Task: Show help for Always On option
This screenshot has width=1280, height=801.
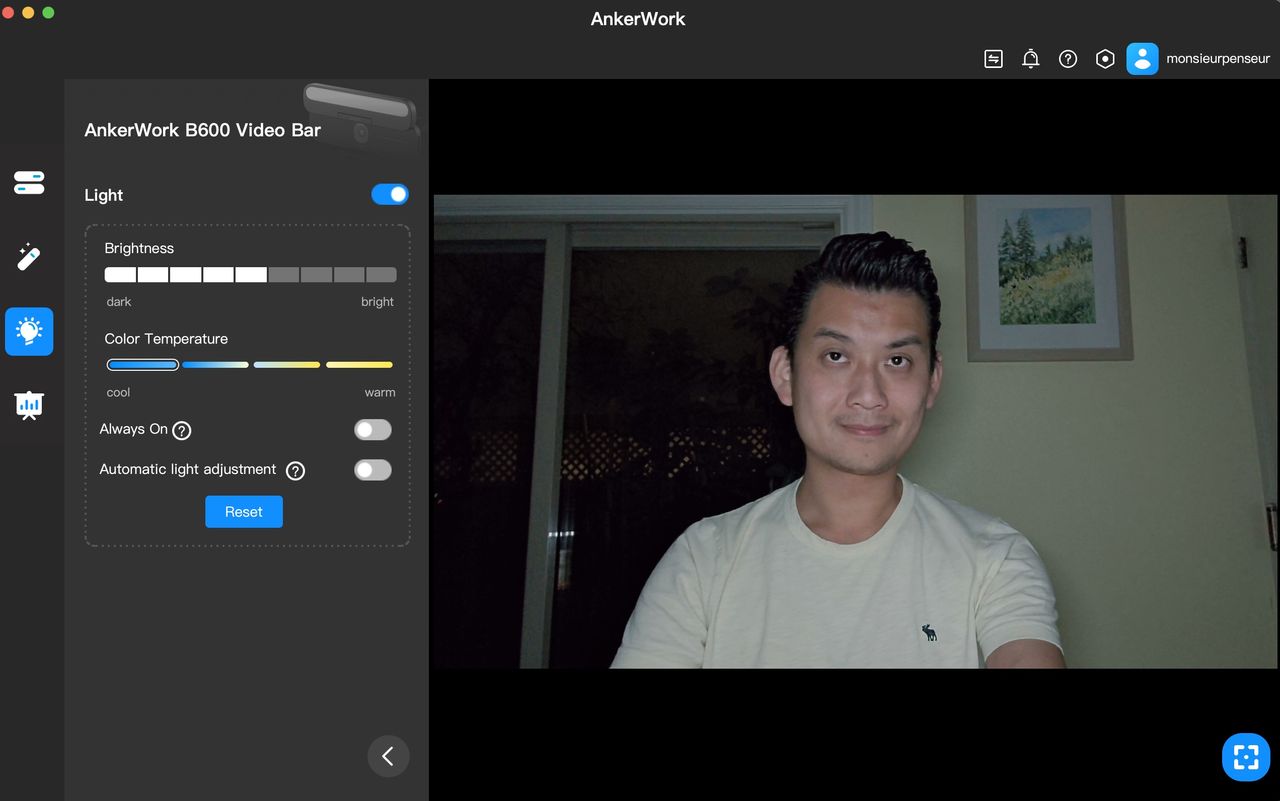Action: [x=181, y=431]
